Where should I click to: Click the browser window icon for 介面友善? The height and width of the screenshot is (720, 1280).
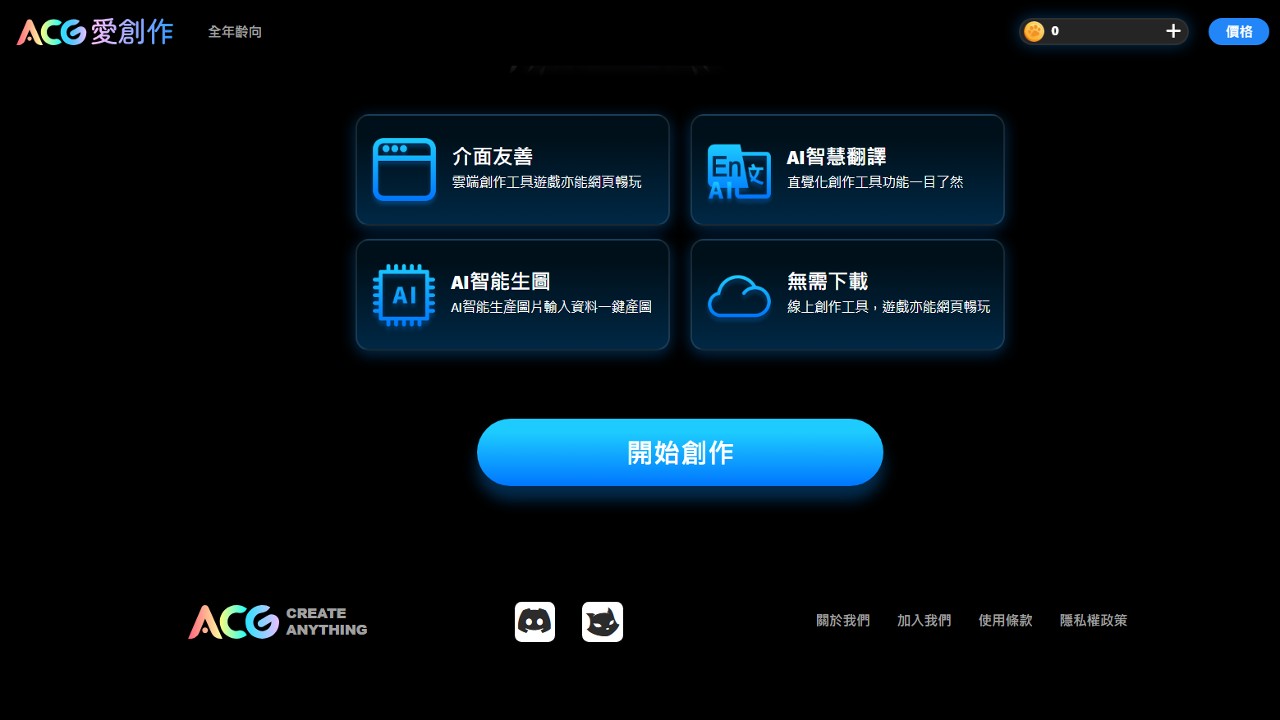pos(404,169)
